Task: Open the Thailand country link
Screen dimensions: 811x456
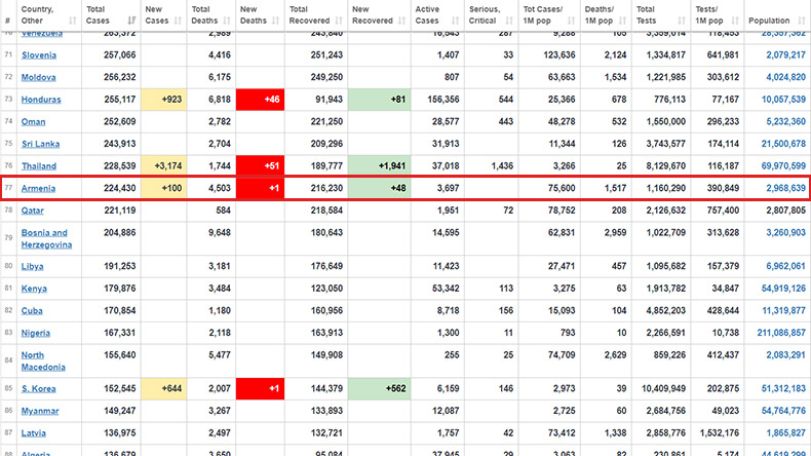Action: [x=39, y=166]
